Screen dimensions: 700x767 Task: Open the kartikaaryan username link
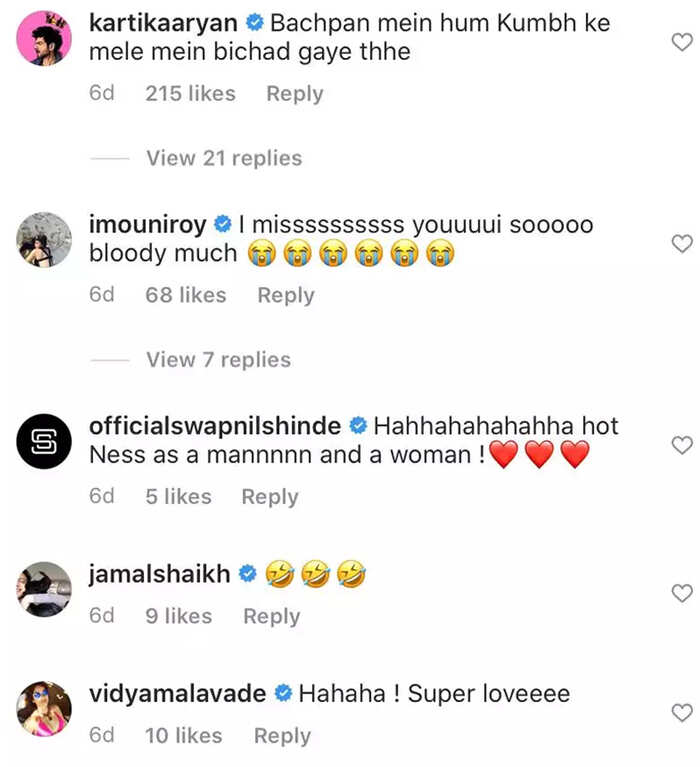(x=163, y=23)
